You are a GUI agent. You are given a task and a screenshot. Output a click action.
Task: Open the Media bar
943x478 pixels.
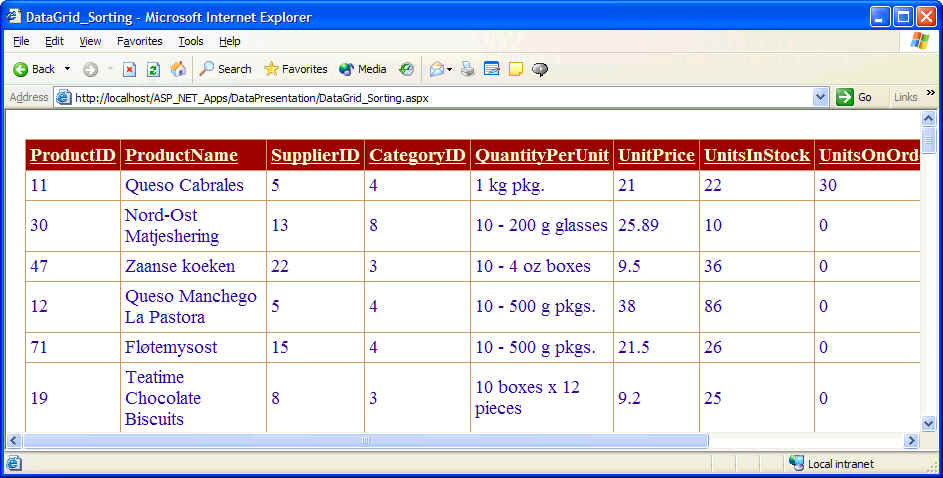pos(362,69)
